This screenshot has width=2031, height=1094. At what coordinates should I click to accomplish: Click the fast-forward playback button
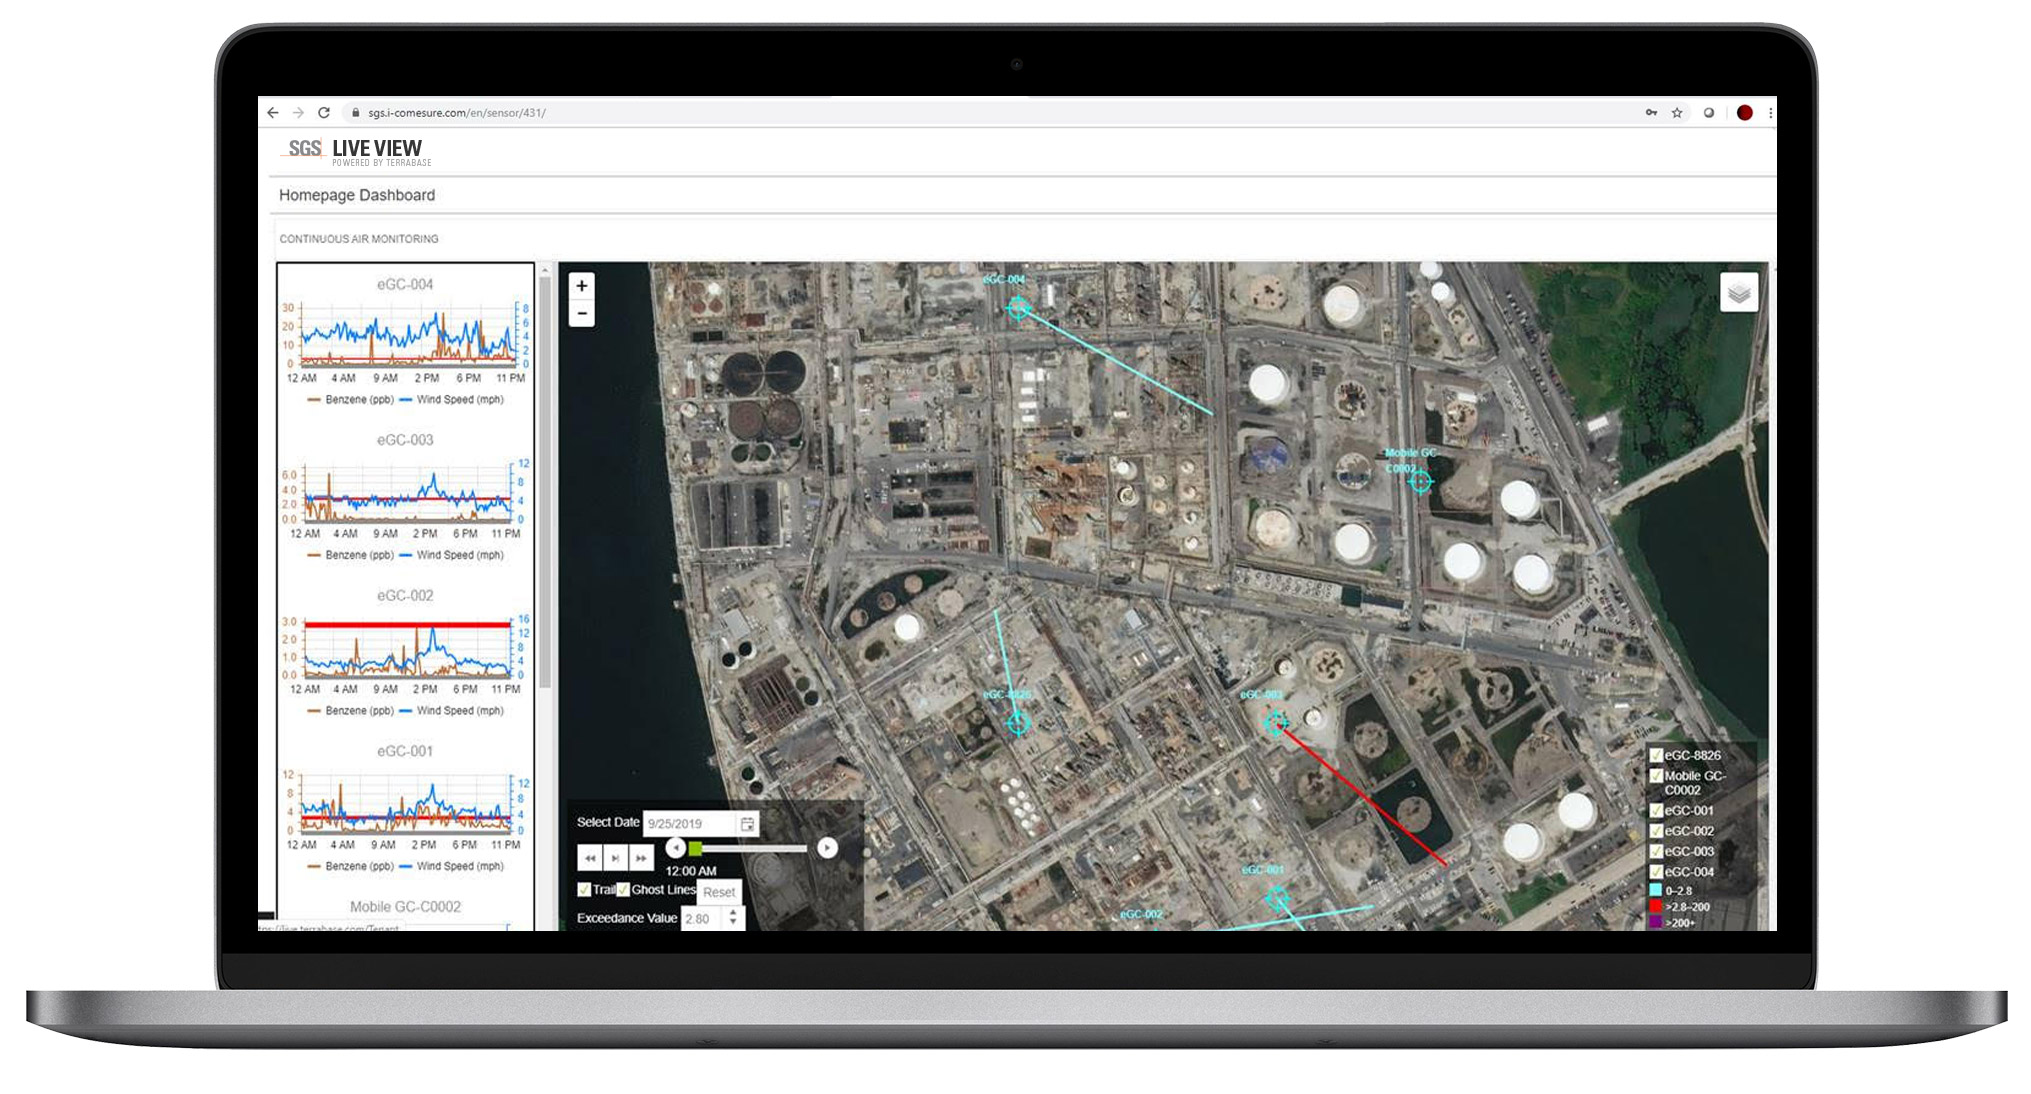click(x=641, y=858)
